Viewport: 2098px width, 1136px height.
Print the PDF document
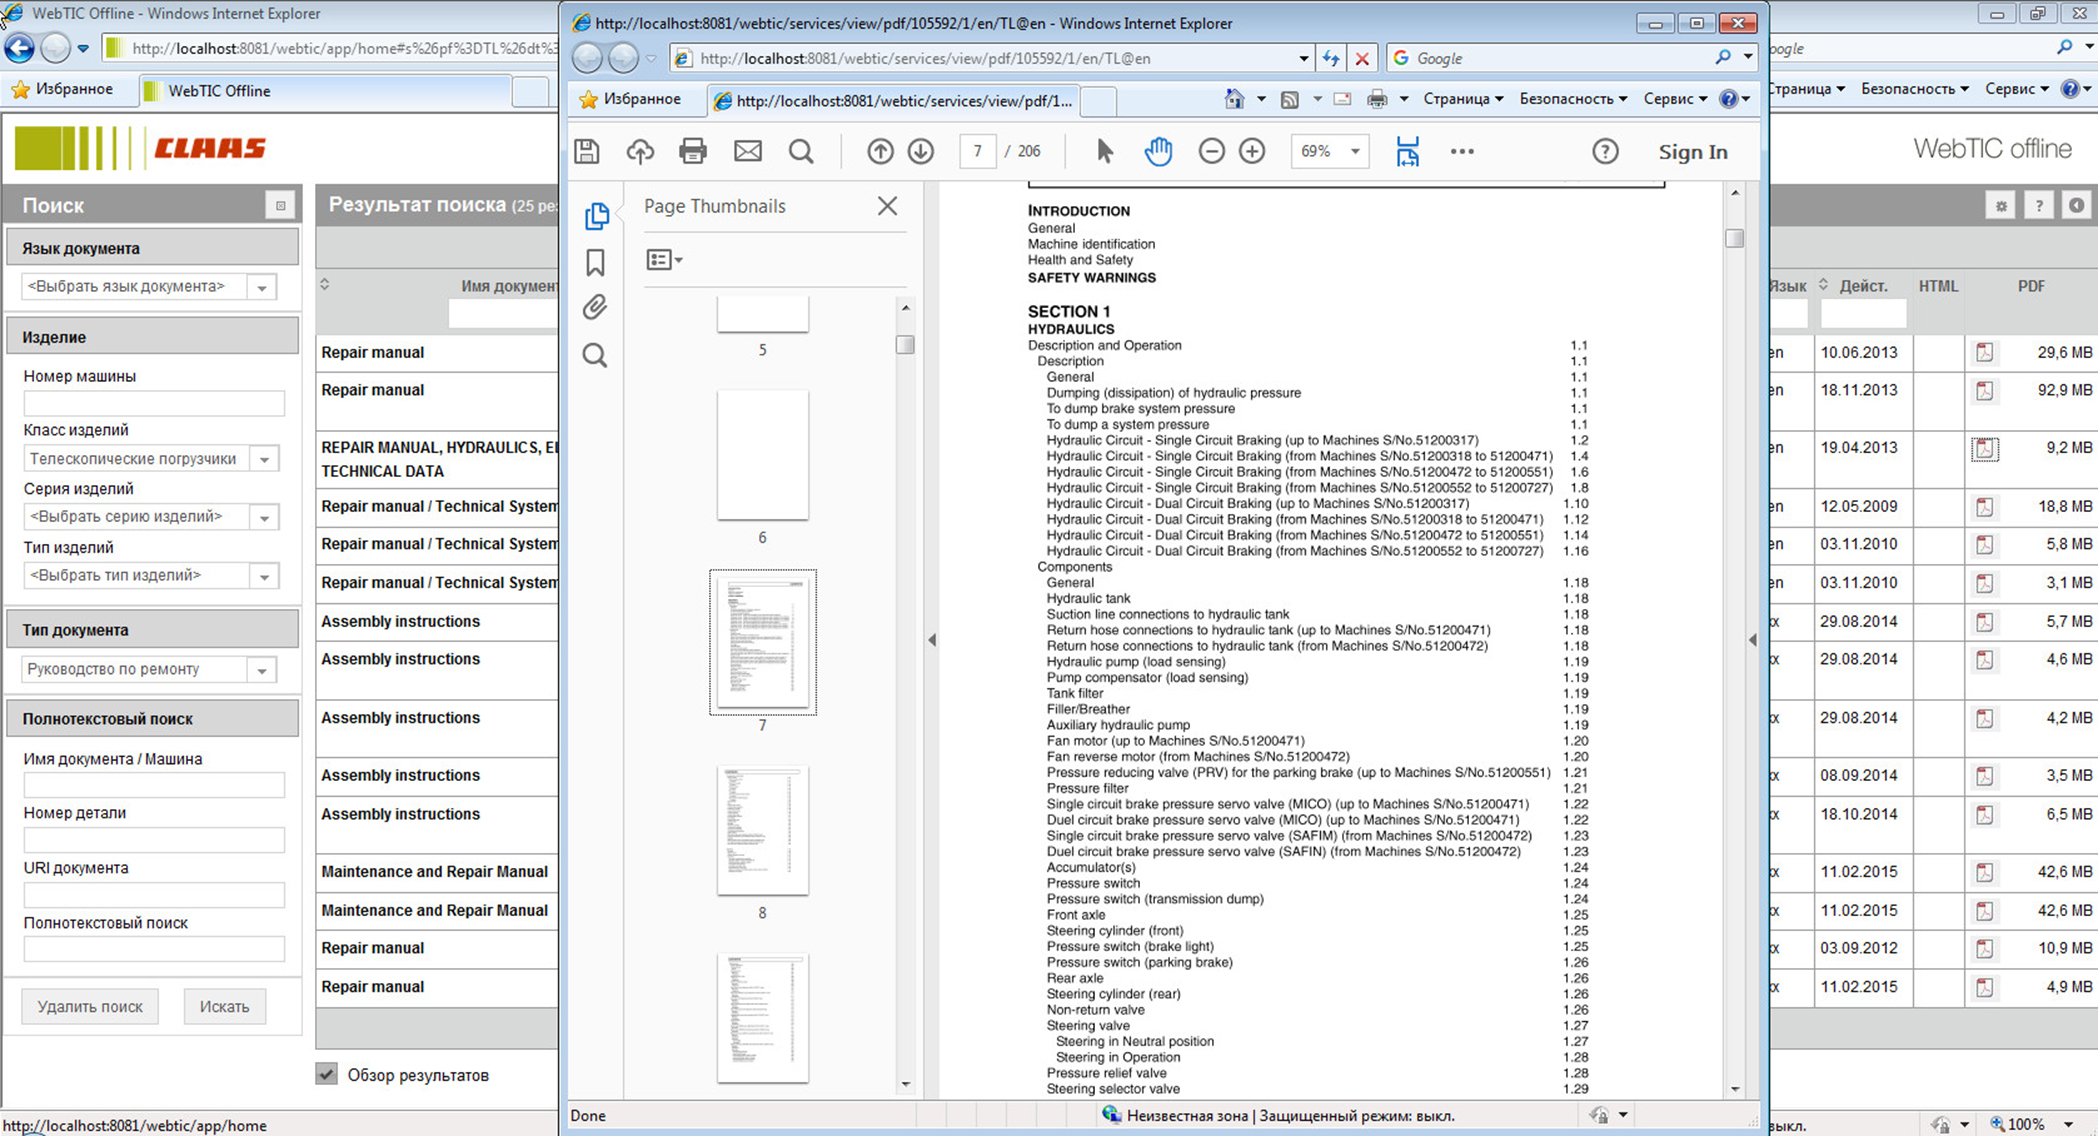[x=692, y=151]
